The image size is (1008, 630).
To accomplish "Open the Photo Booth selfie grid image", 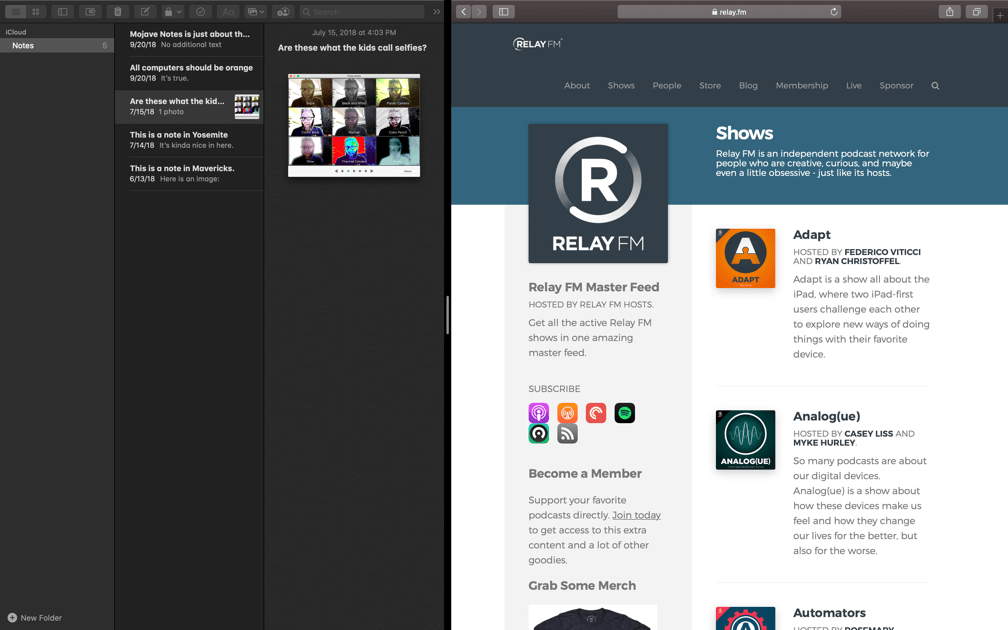I will click(x=354, y=125).
